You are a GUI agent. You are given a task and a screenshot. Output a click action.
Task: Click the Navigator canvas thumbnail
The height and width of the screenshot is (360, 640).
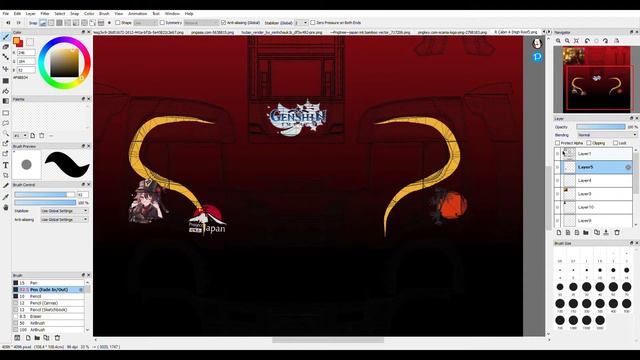click(x=596, y=79)
